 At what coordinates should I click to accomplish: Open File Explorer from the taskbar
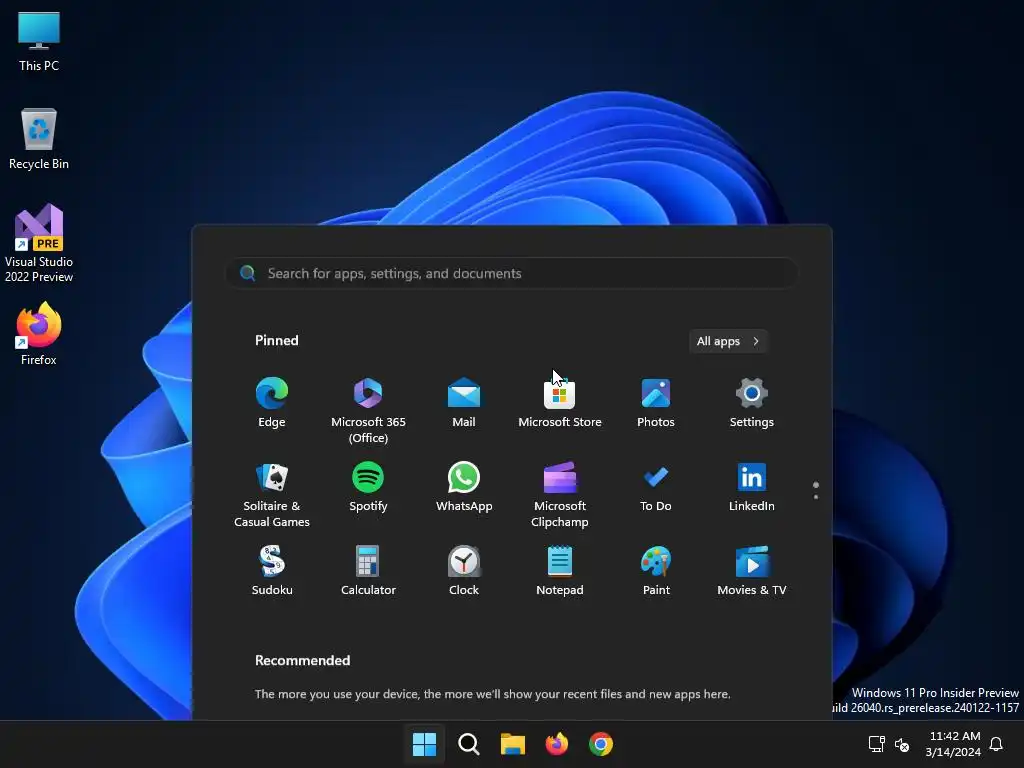513,744
